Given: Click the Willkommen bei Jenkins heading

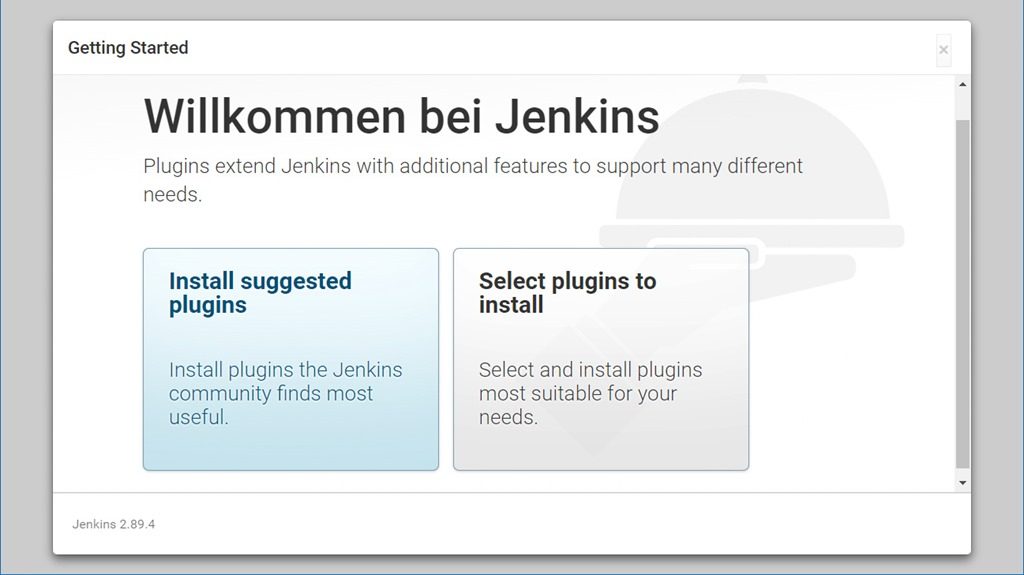Looking at the screenshot, I should (401, 117).
